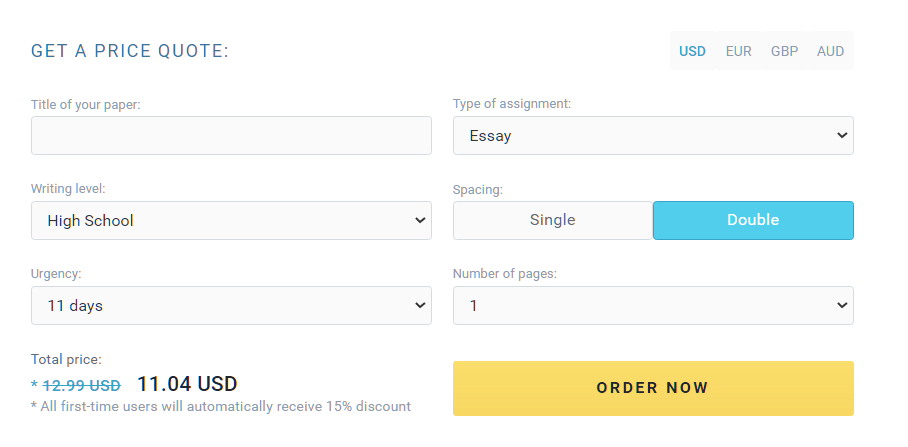
Task: Click the discounted 11.04 USD price
Action: tap(187, 384)
